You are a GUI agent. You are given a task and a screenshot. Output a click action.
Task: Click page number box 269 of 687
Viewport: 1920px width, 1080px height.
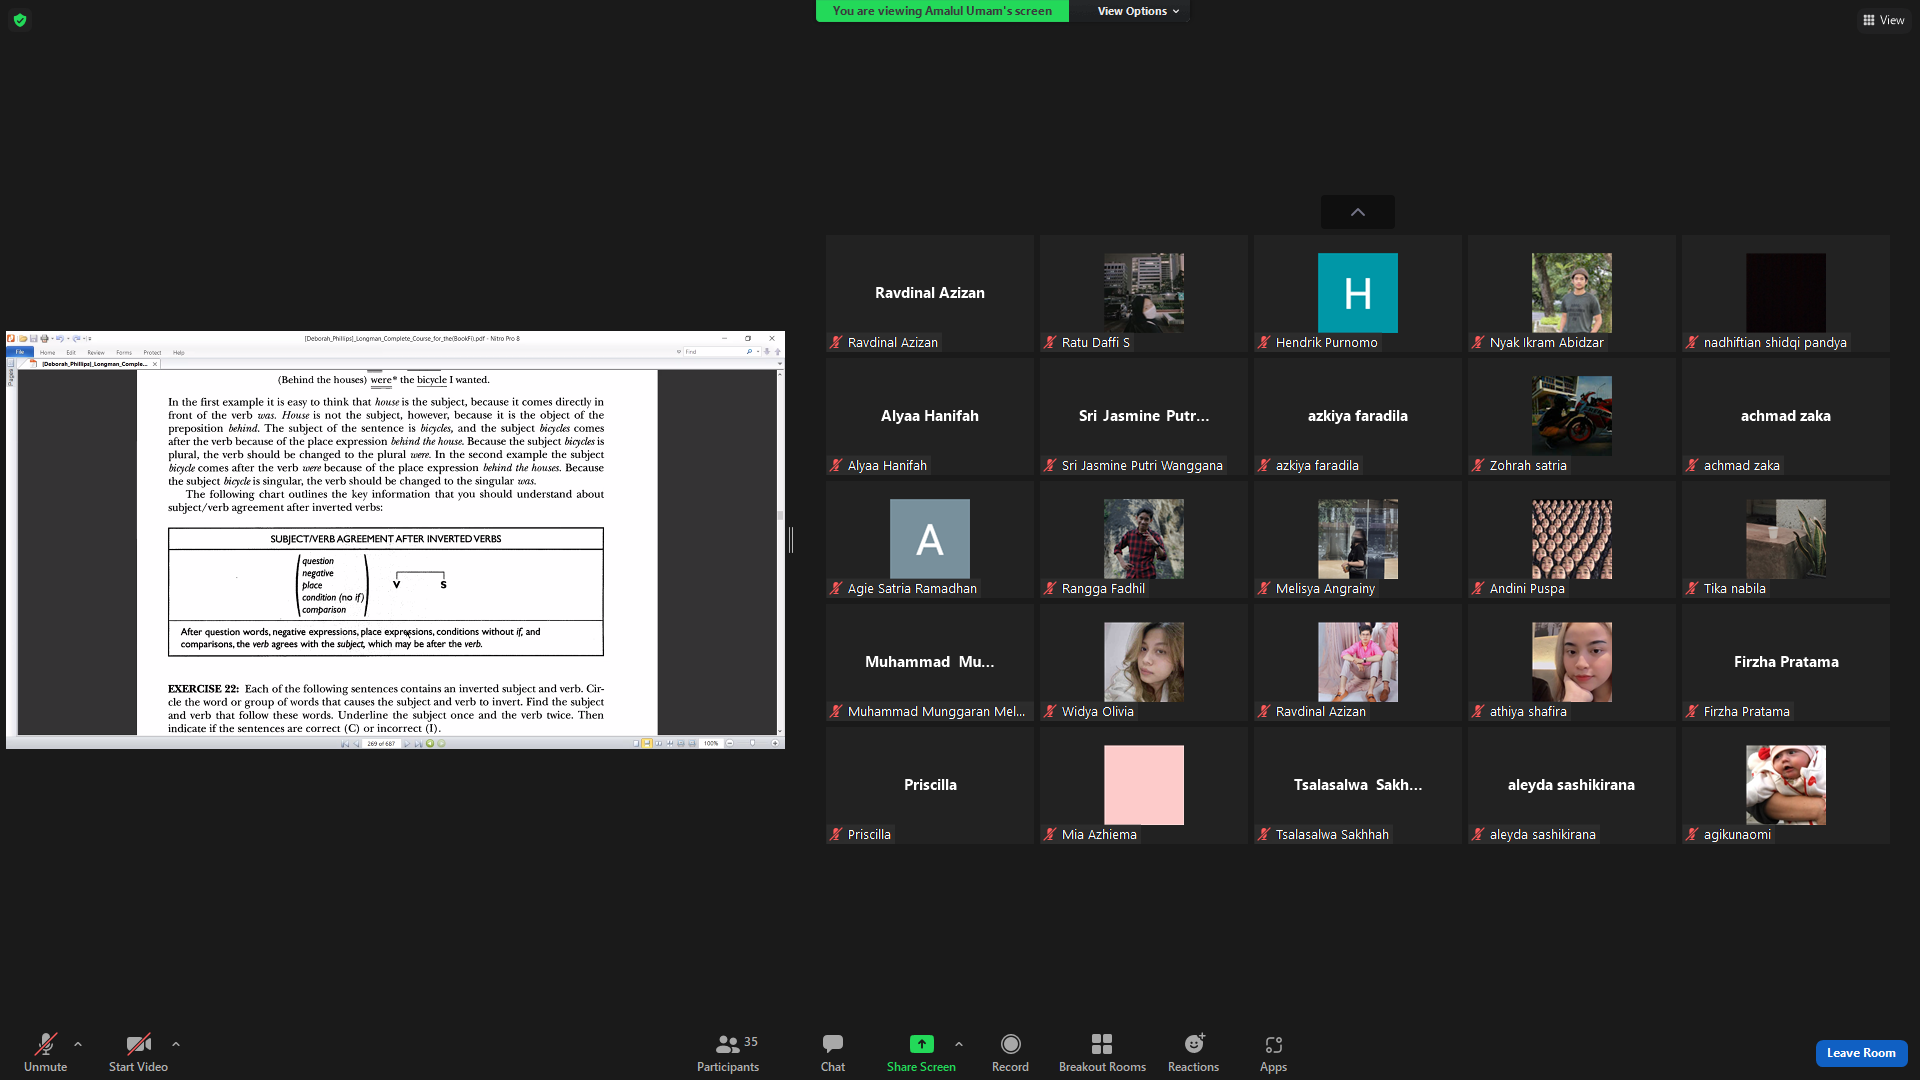pos(381,743)
